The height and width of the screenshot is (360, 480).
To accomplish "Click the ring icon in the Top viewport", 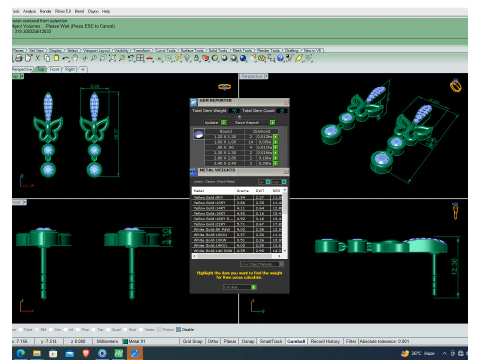I will 224,87.
